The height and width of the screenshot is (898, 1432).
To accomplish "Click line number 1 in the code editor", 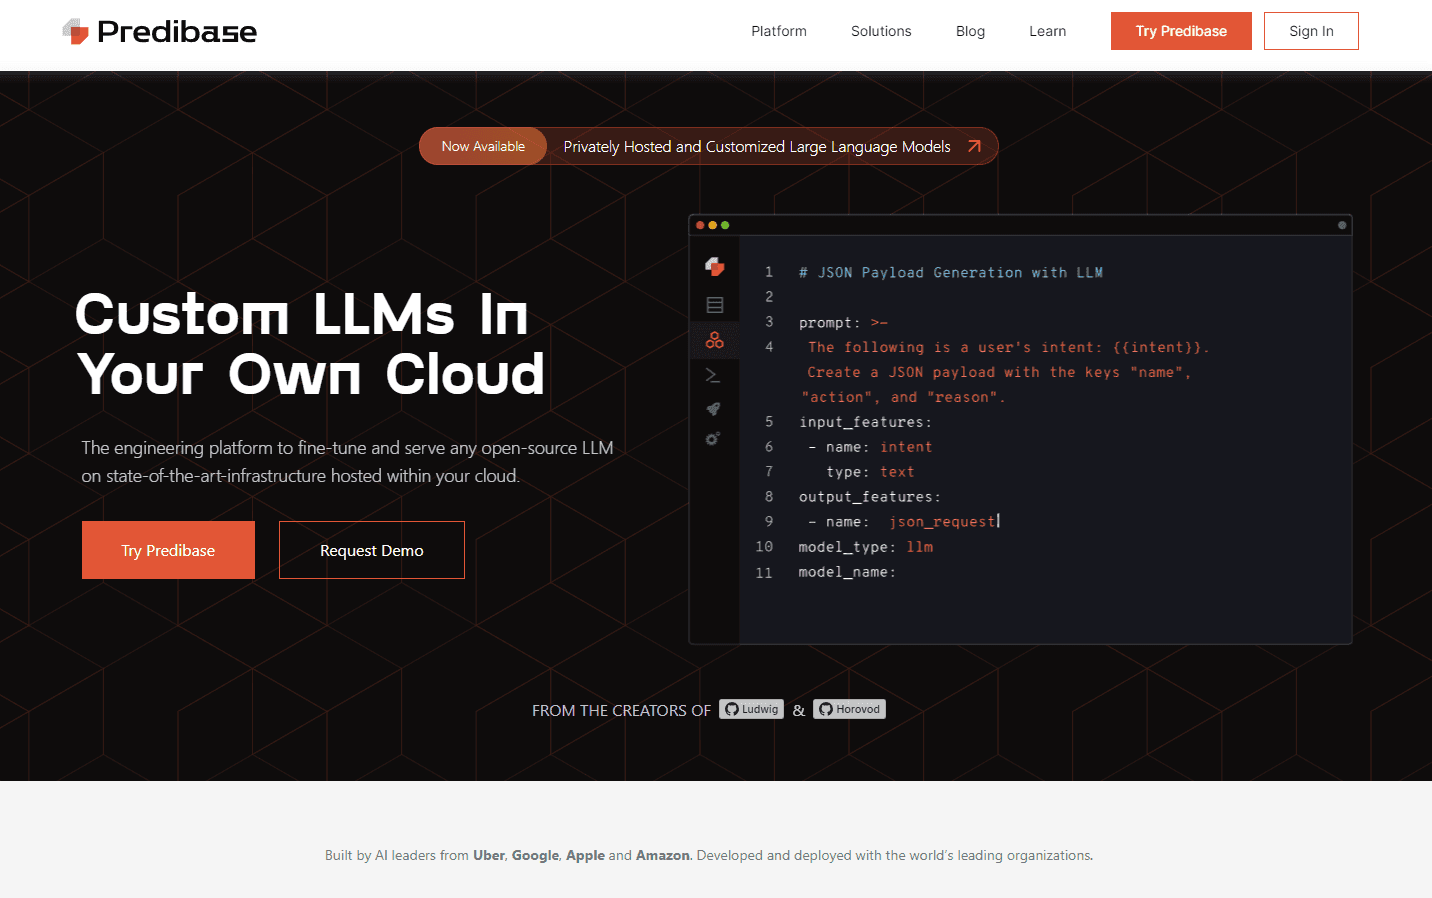I will [769, 272].
